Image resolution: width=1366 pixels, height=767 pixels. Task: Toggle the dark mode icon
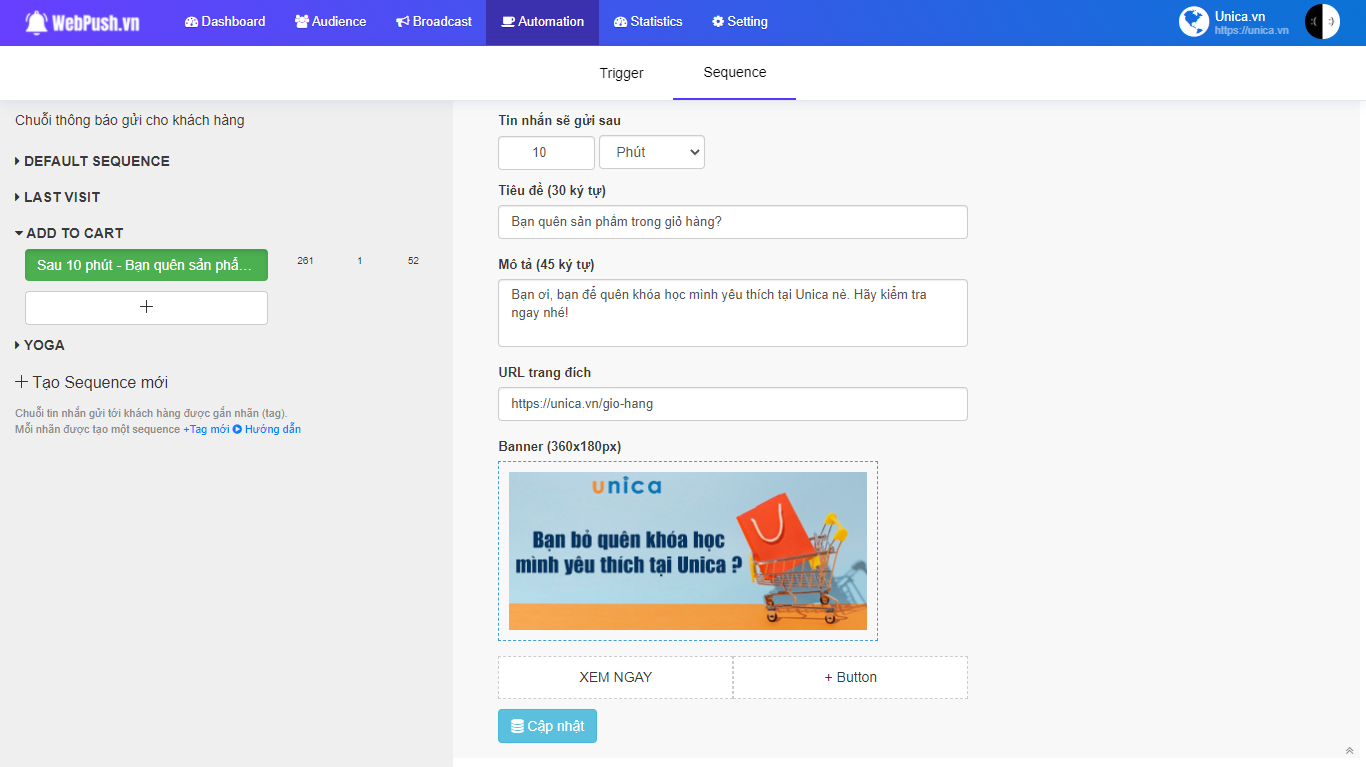(1322, 22)
